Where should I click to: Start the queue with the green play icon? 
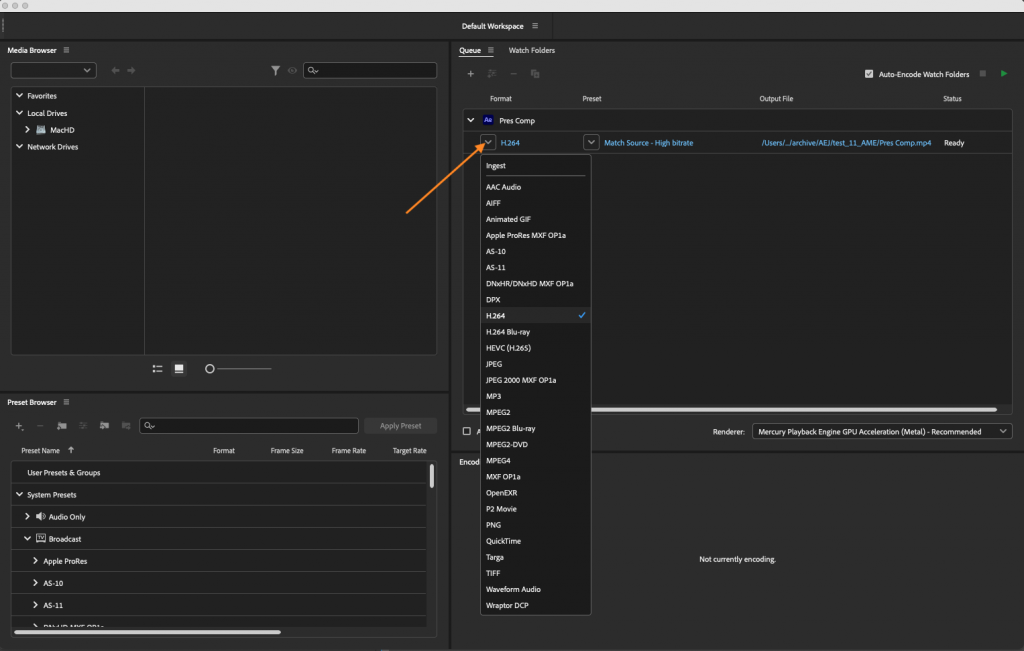(x=1004, y=73)
